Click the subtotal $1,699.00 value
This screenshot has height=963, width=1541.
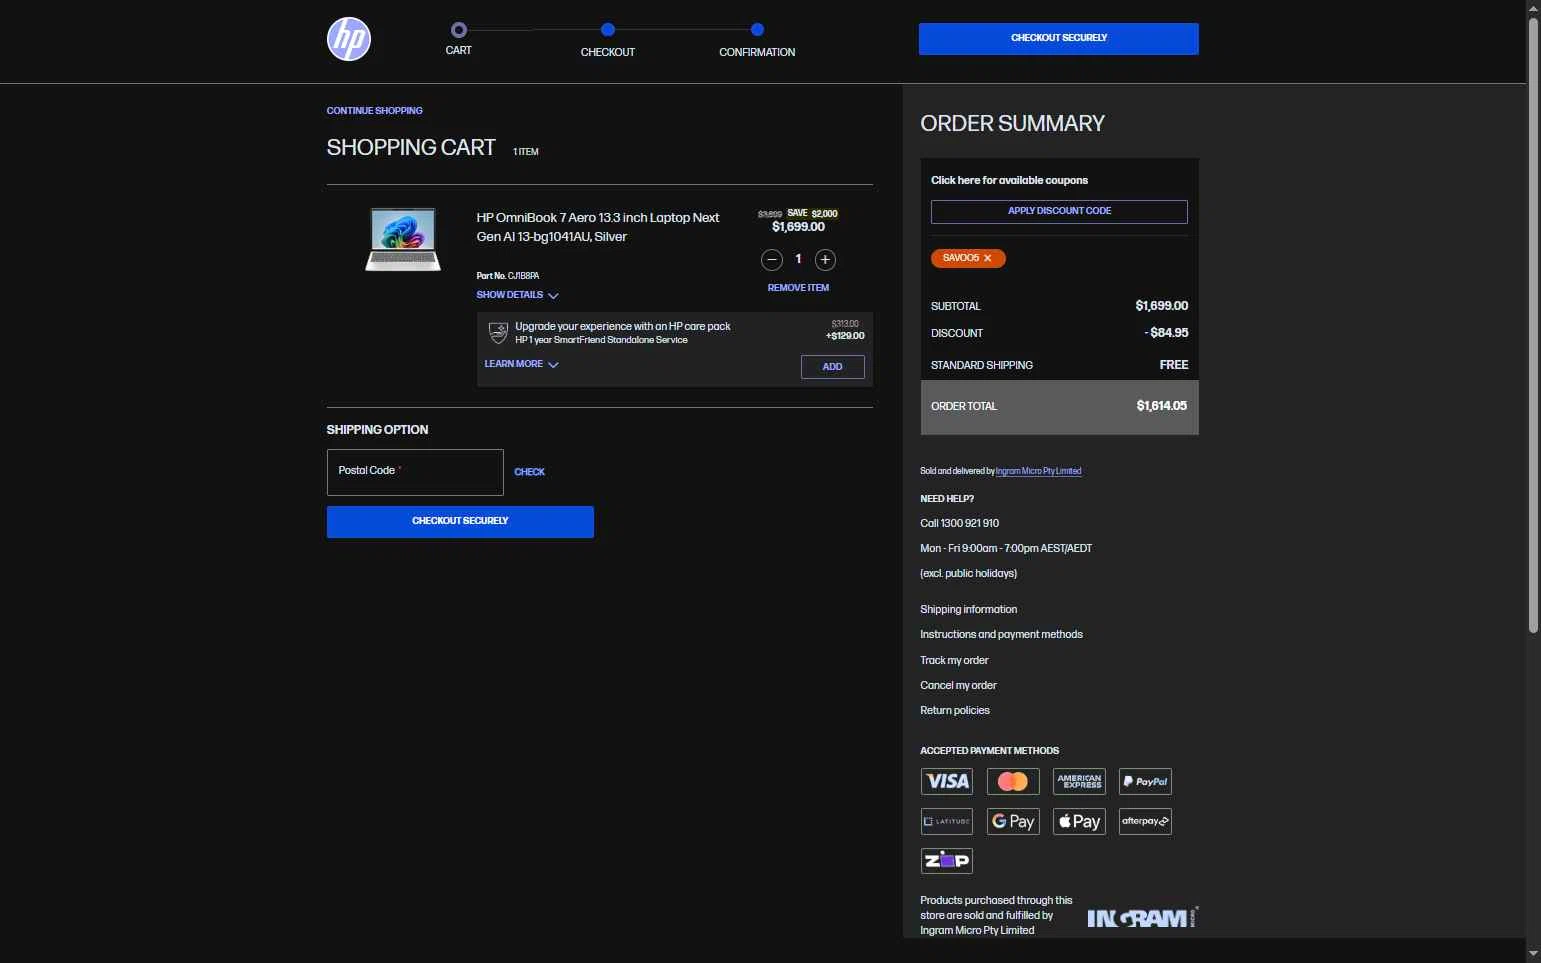coord(1161,306)
